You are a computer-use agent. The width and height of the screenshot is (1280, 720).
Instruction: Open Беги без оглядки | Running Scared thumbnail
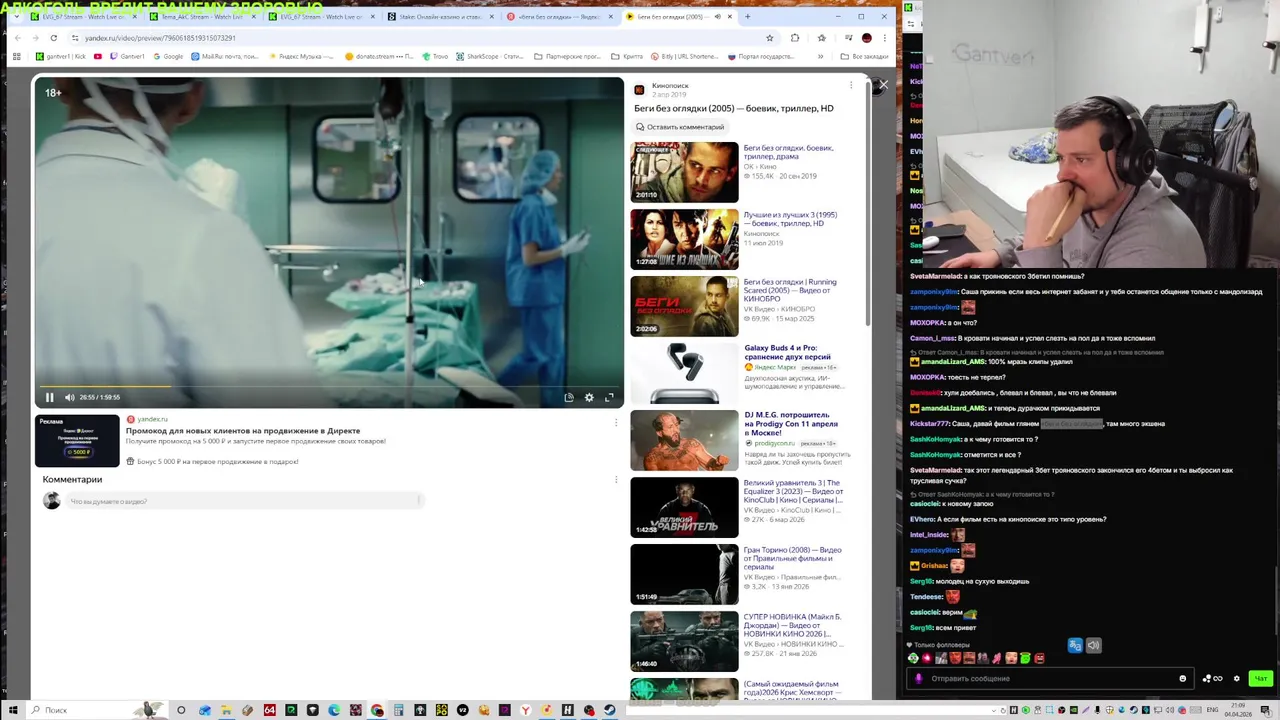coord(684,306)
